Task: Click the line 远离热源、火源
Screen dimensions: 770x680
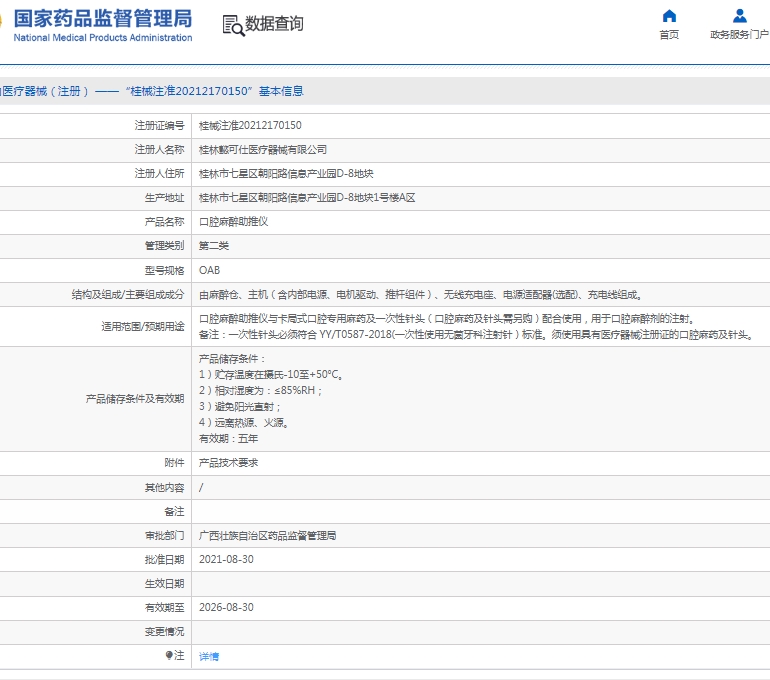Action: tap(244, 423)
